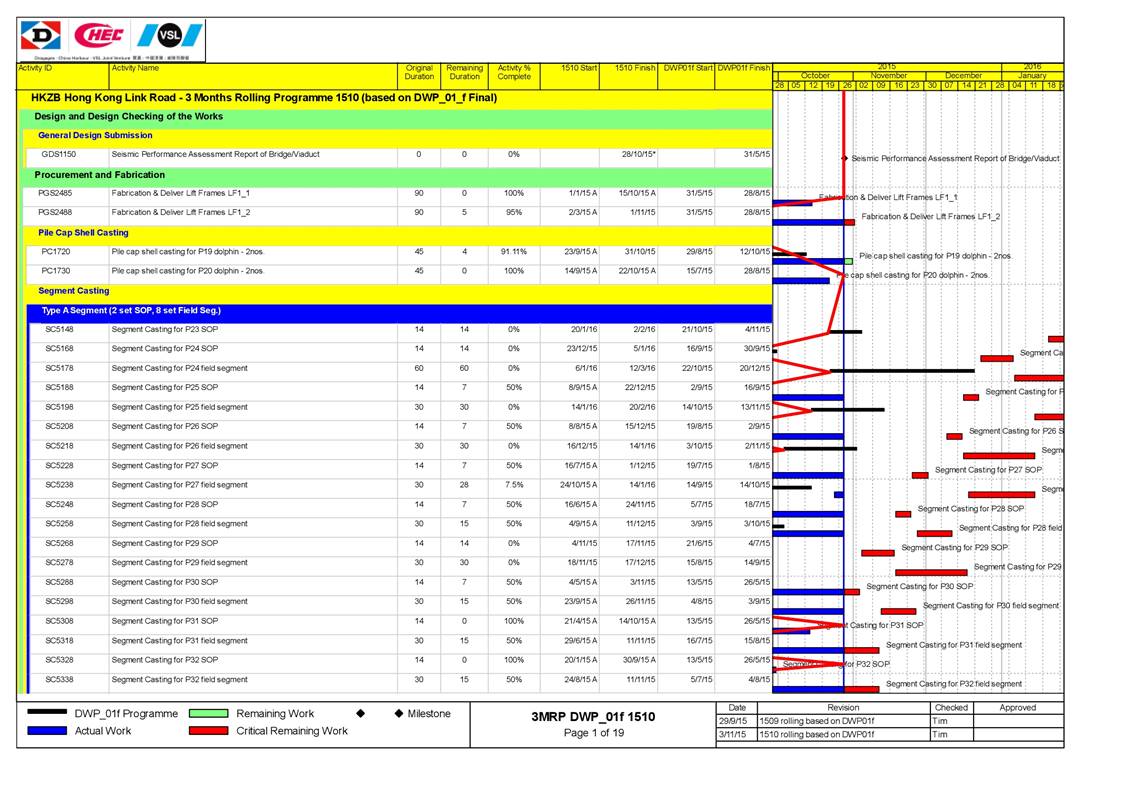The width and height of the screenshot is (1123, 793).
Task: Click the Dragages red and blue logo
Action: [42, 35]
